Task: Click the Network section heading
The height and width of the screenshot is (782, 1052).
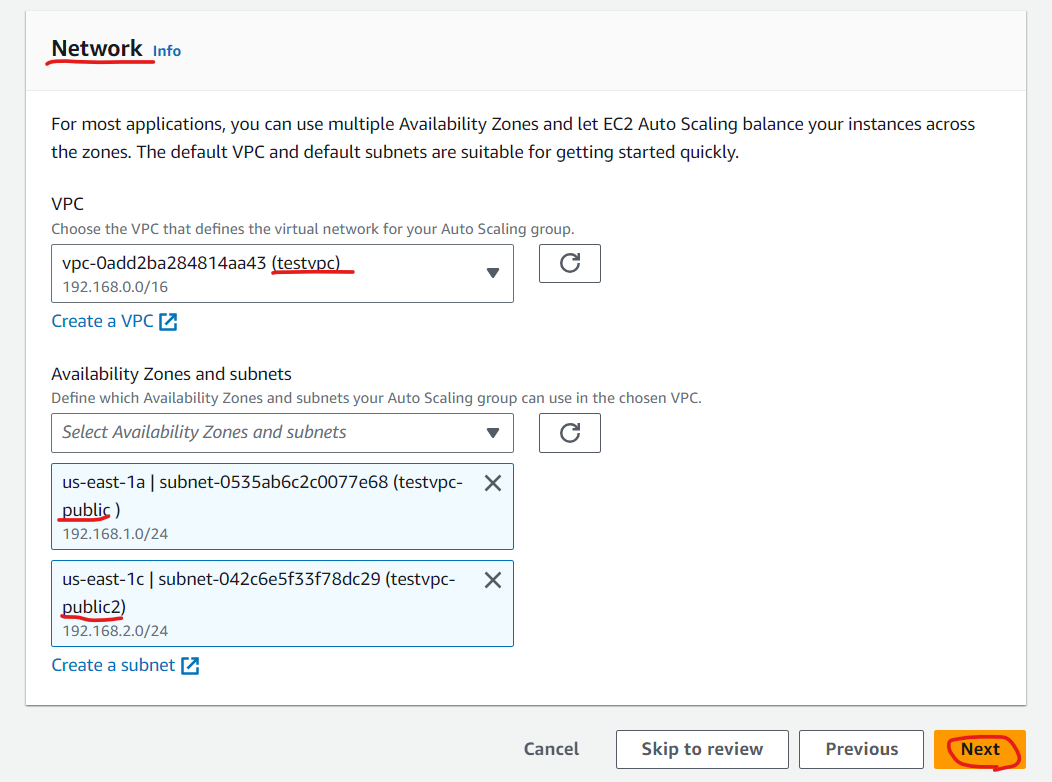Action: [97, 49]
